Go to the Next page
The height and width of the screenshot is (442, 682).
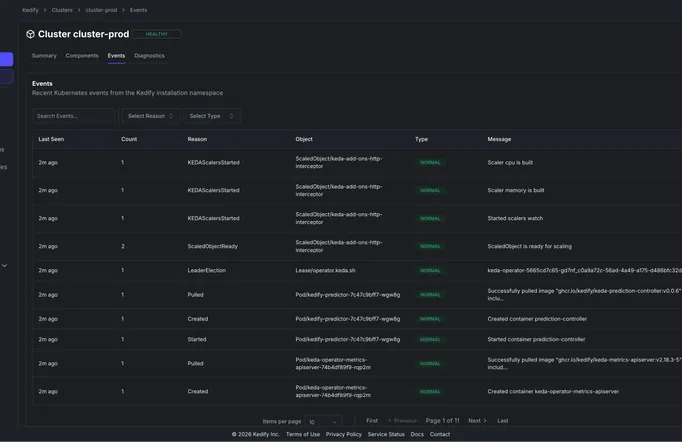(477, 421)
